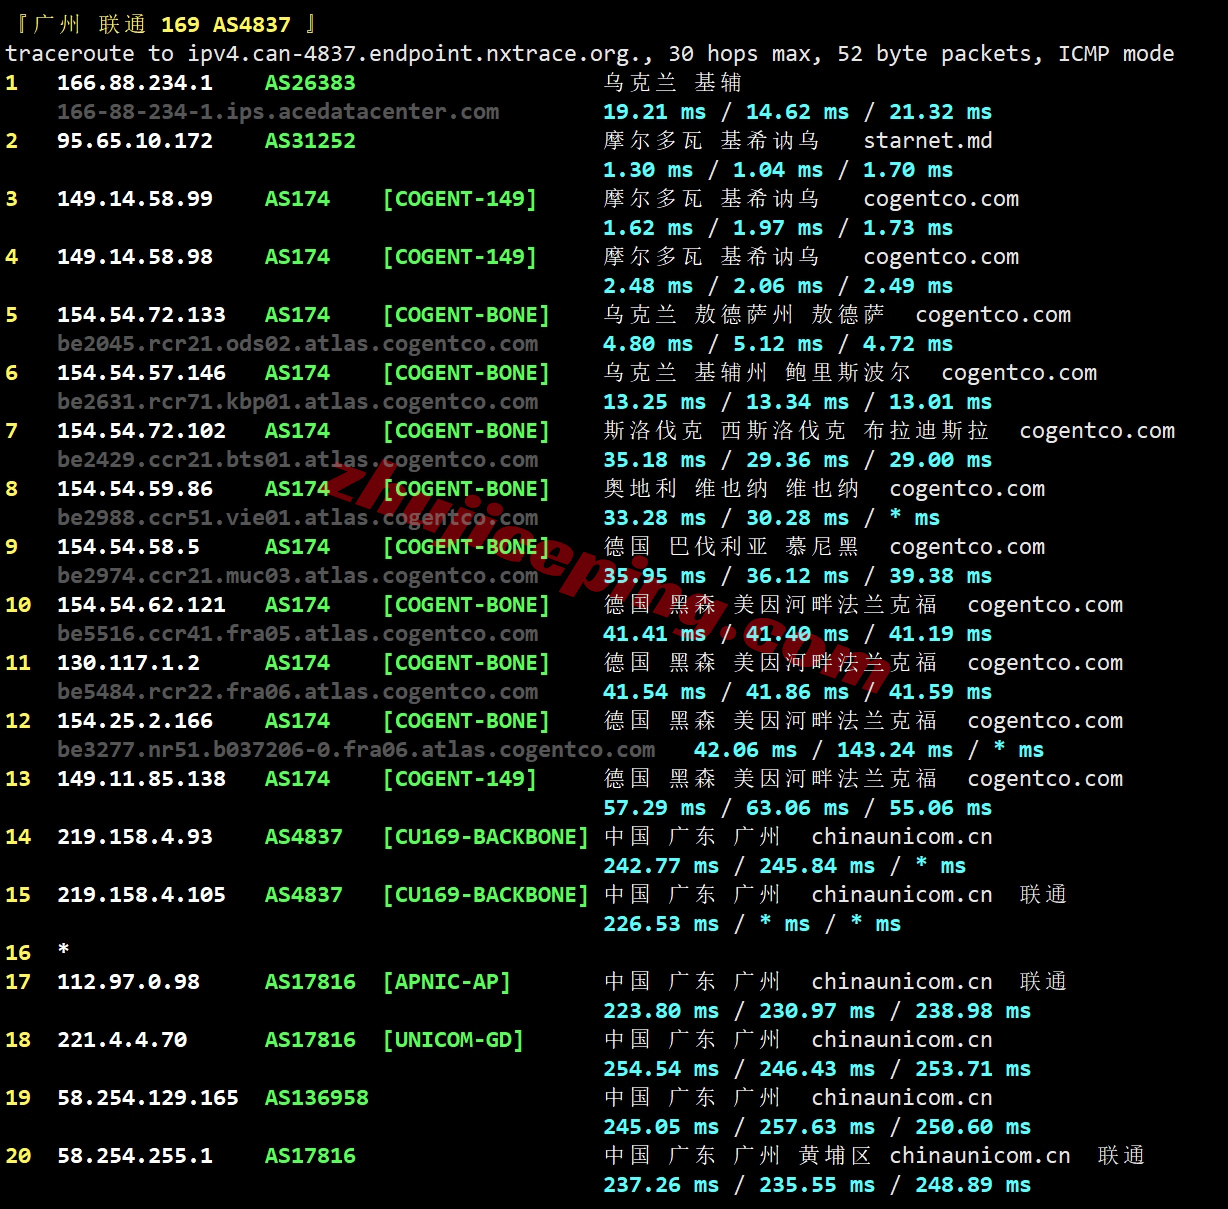Select [CU169-BACKBONE] tag on hop 15
The height and width of the screenshot is (1209, 1228).
click(486, 895)
